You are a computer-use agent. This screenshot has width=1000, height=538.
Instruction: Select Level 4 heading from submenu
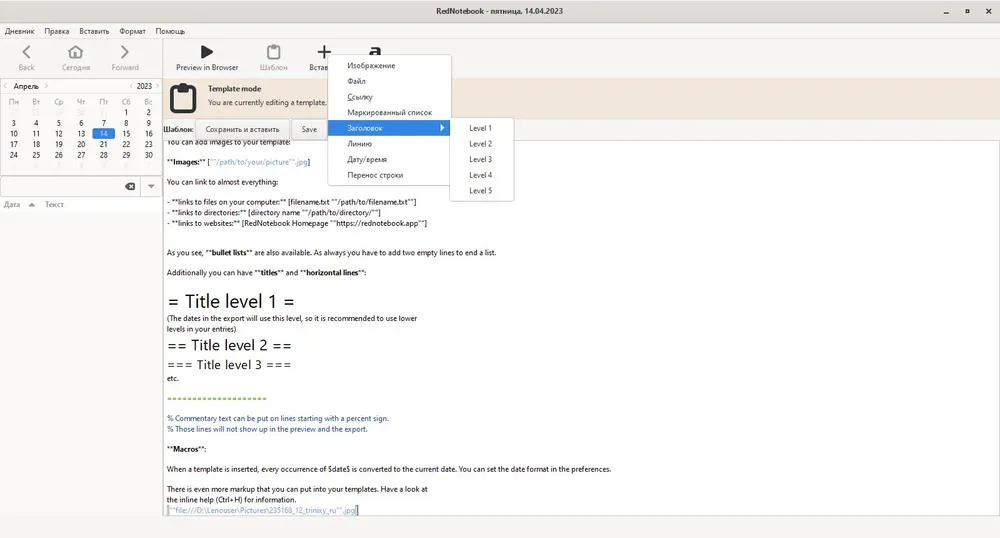click(x=482, y=175)
